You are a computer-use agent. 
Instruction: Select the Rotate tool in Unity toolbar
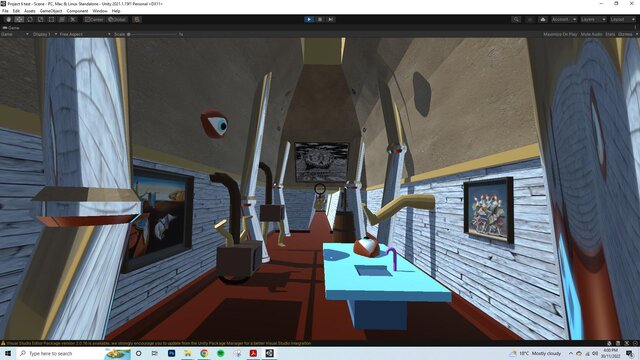(x=30, y=19)
